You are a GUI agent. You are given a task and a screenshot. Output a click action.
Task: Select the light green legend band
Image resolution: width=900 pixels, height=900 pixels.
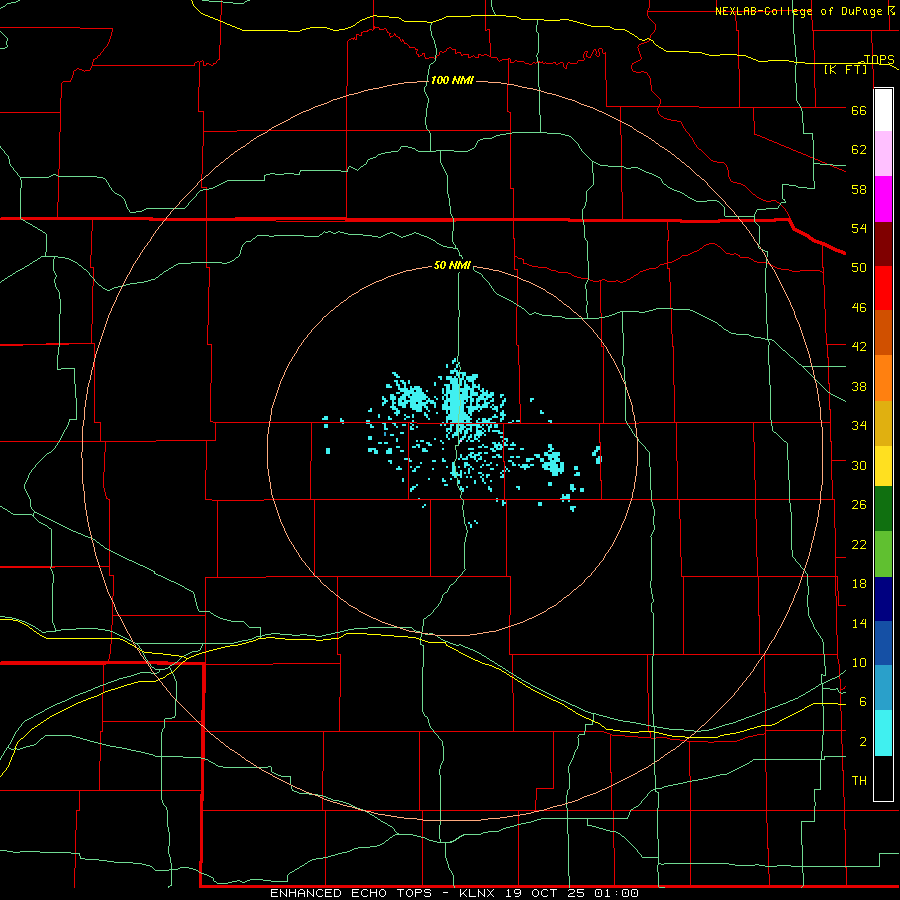[883, 554]
